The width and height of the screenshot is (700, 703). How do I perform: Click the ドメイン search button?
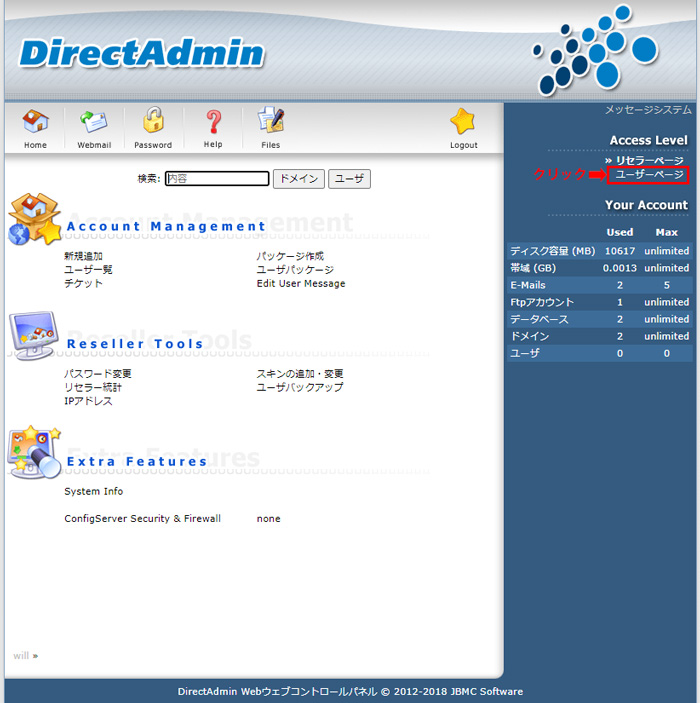(x=299, y=179)
